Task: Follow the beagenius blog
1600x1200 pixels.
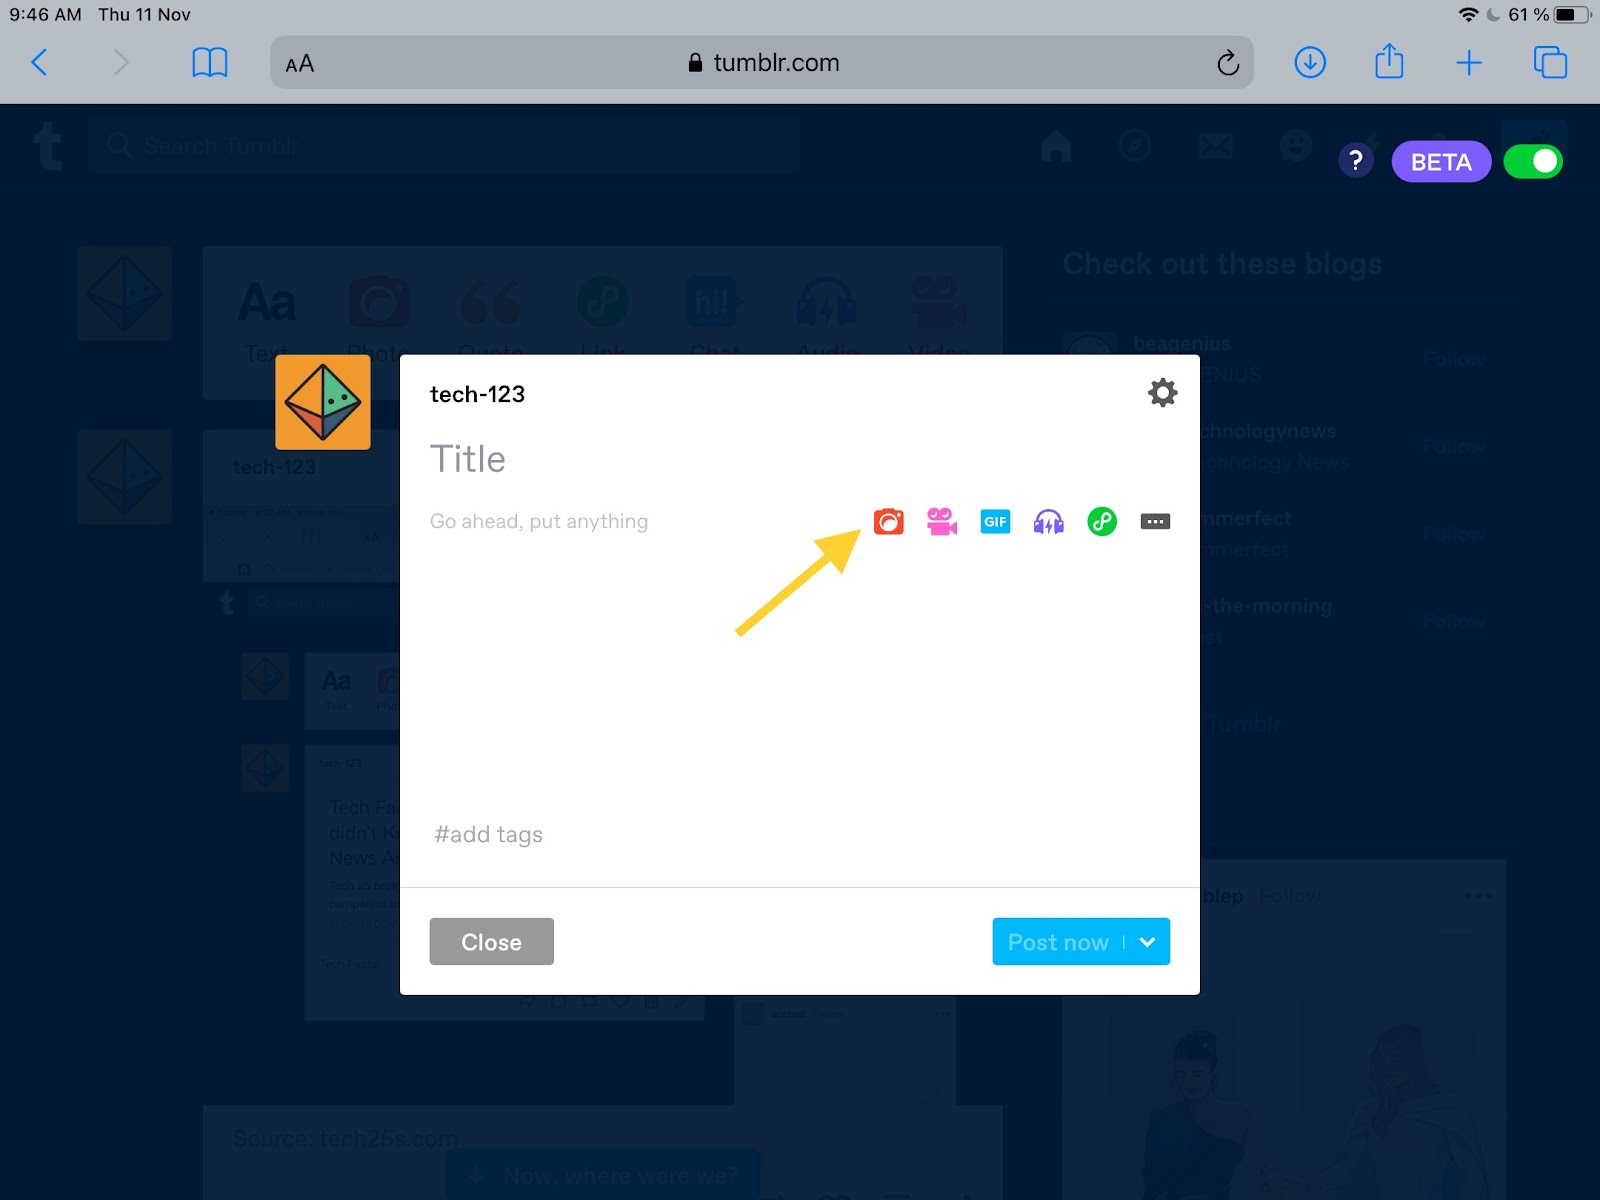Action: coord(1454,359)
